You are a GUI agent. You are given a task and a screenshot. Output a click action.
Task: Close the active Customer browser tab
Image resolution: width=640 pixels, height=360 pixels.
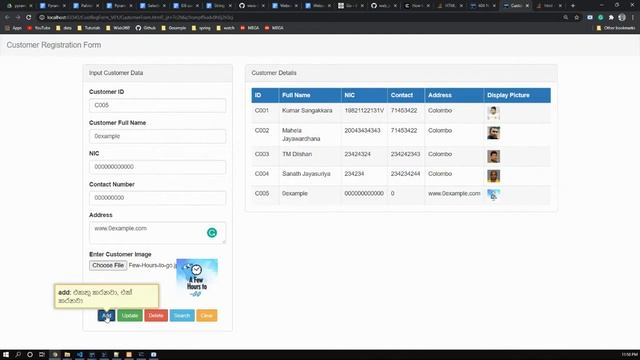point(527,6)
